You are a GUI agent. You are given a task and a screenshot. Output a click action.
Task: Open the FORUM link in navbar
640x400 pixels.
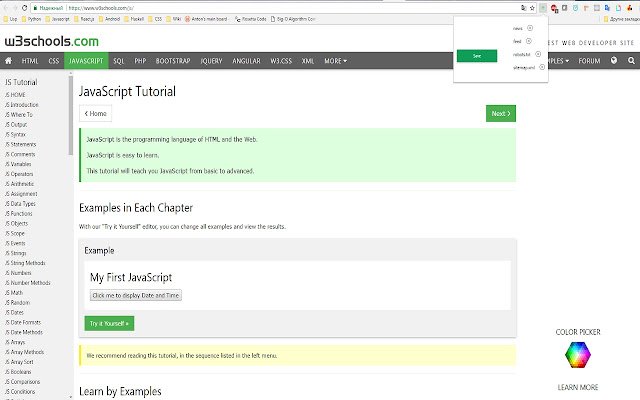[589, 60]
